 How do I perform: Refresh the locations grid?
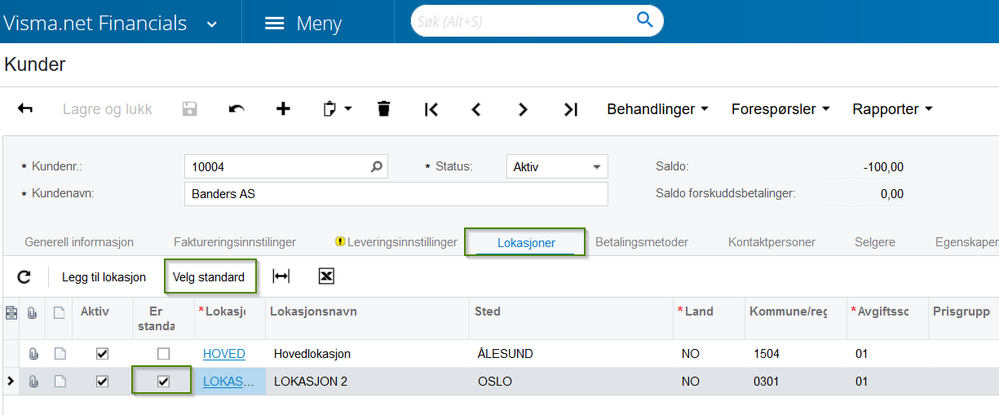click(25, 277)
